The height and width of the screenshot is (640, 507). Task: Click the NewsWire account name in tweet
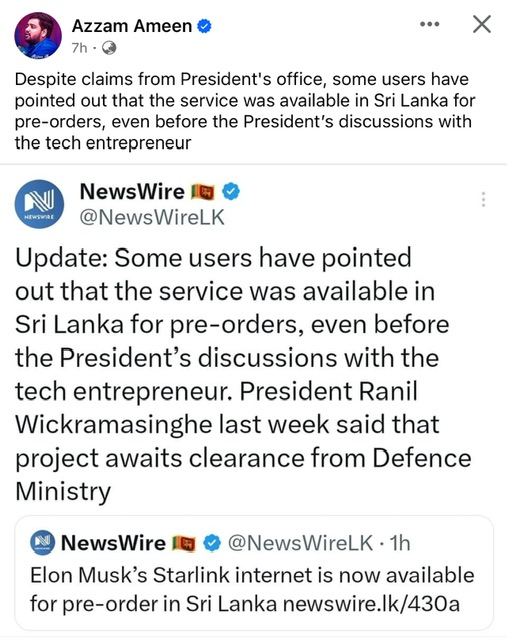tap(132, 191)
